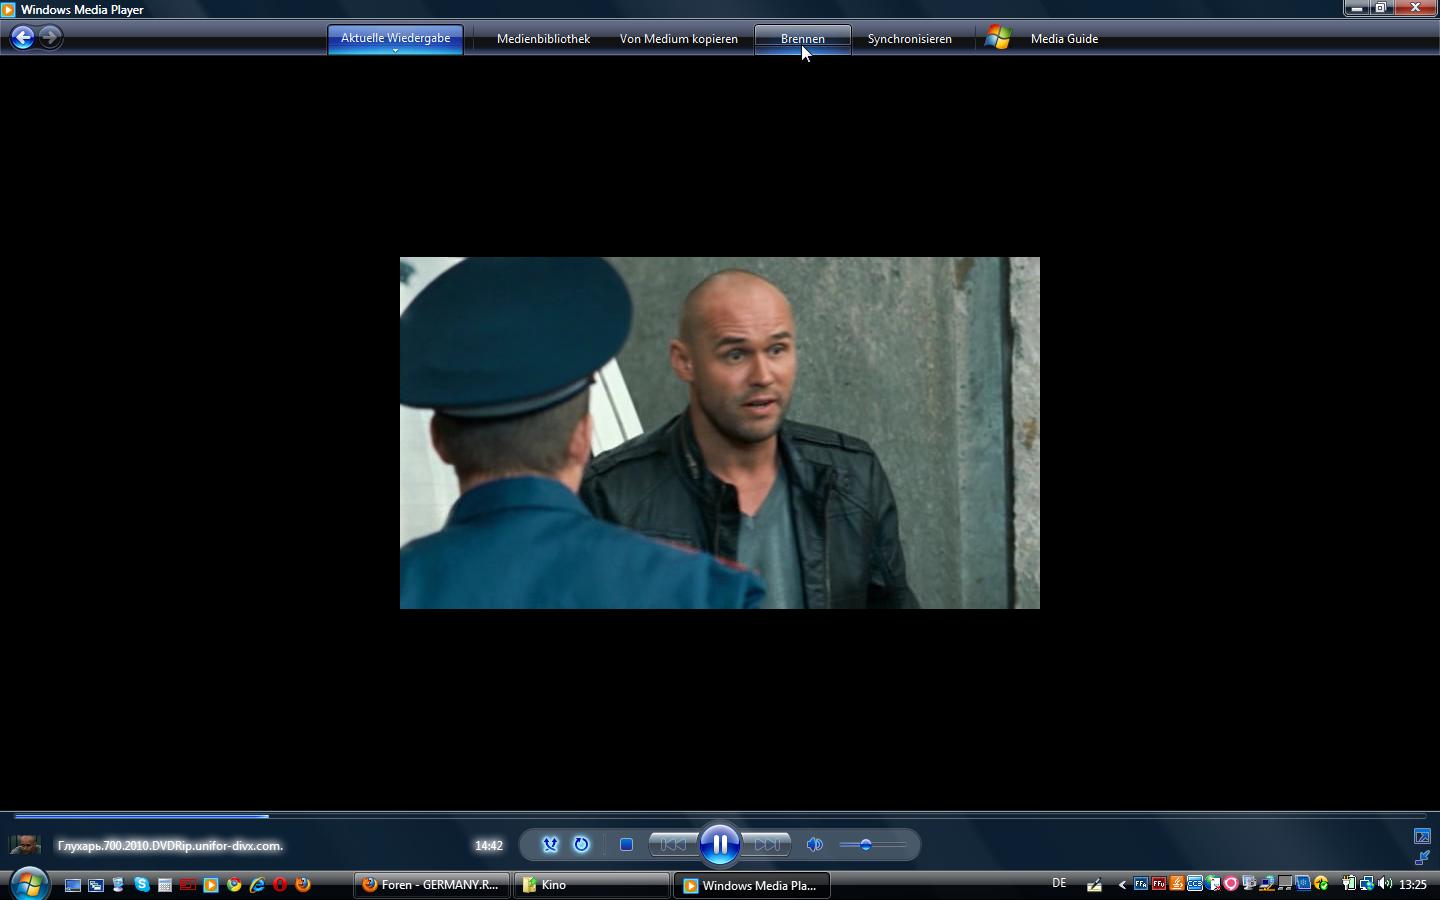This screenshot has width=1440, height=900.
Task: Launch Skype from Quick Launch
Action: (142, 885)
